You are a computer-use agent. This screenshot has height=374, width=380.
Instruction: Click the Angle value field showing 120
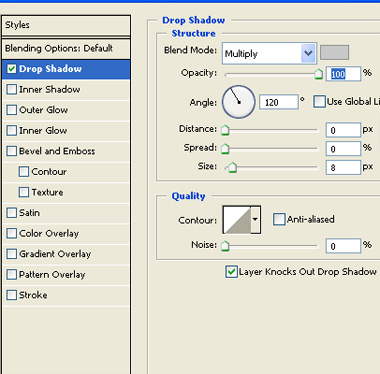tap(279, 102)
